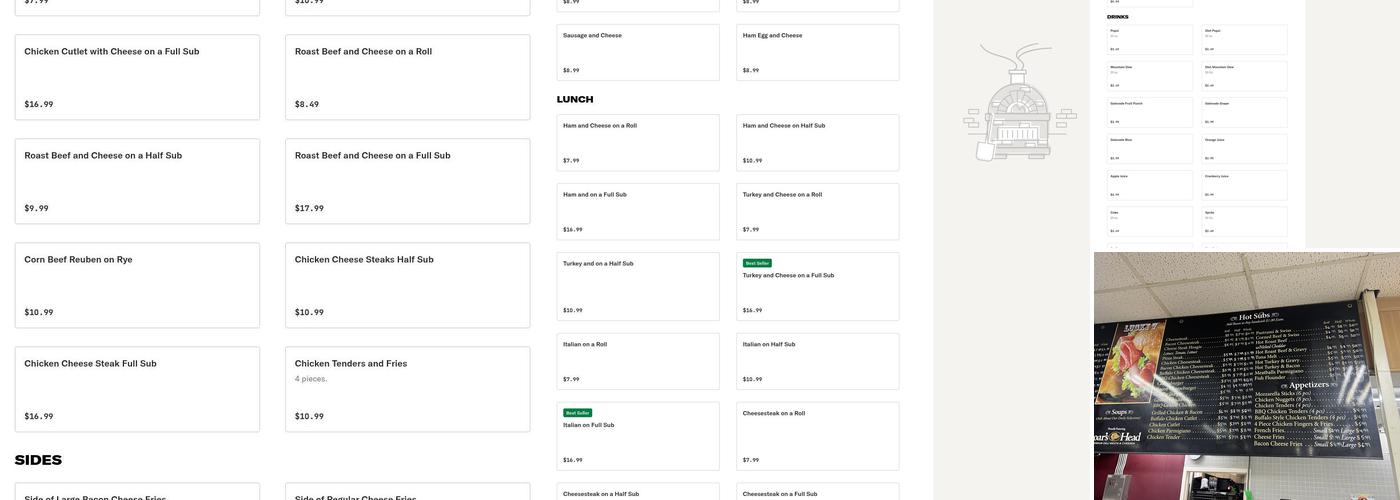Image resolution: width=1400 pixels, height=500 pixels.
Task: Click Best Seller badge on Turkey Full Sub
Action: coord(757,263)
